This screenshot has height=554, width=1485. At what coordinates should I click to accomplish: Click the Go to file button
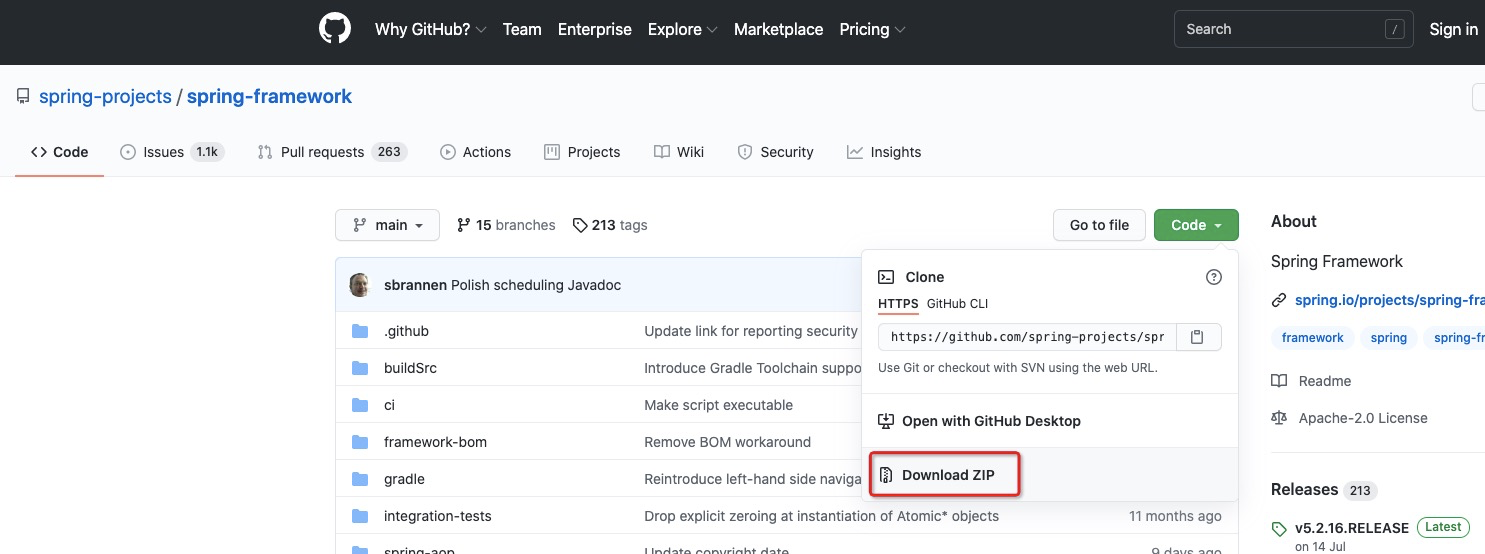[1099, 225]
